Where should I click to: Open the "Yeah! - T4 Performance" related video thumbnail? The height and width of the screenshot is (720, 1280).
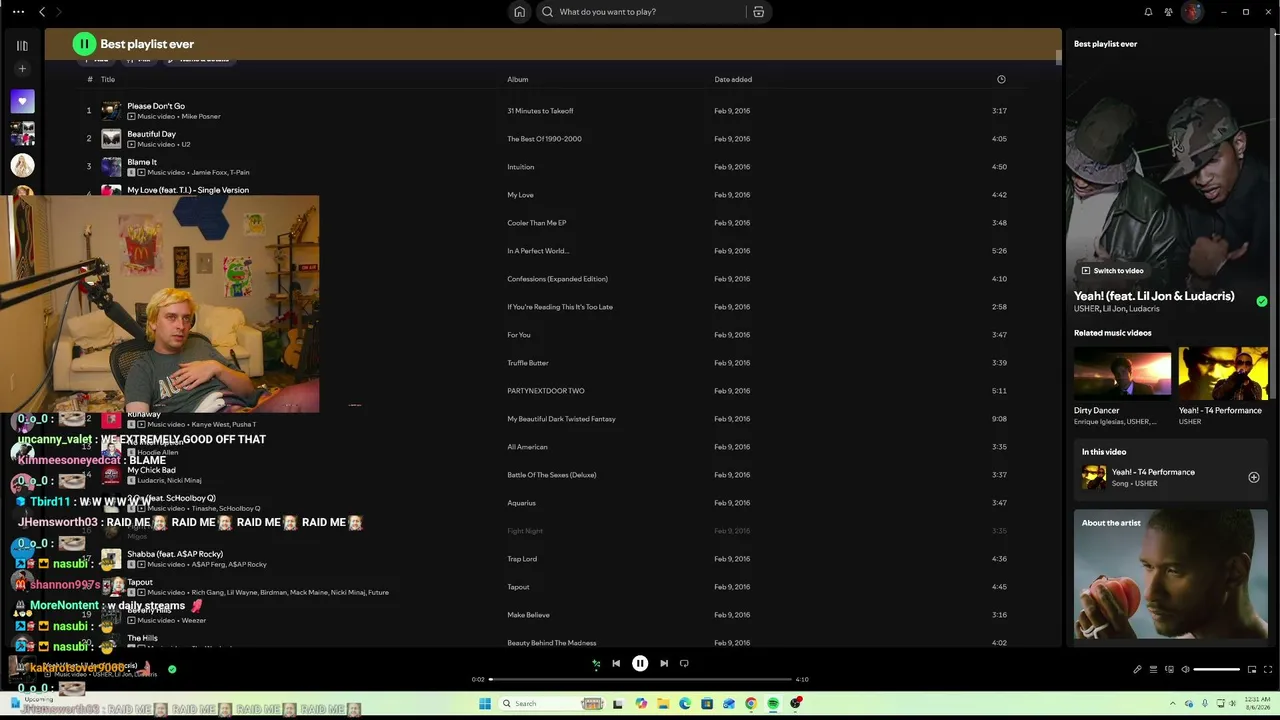1223,373
